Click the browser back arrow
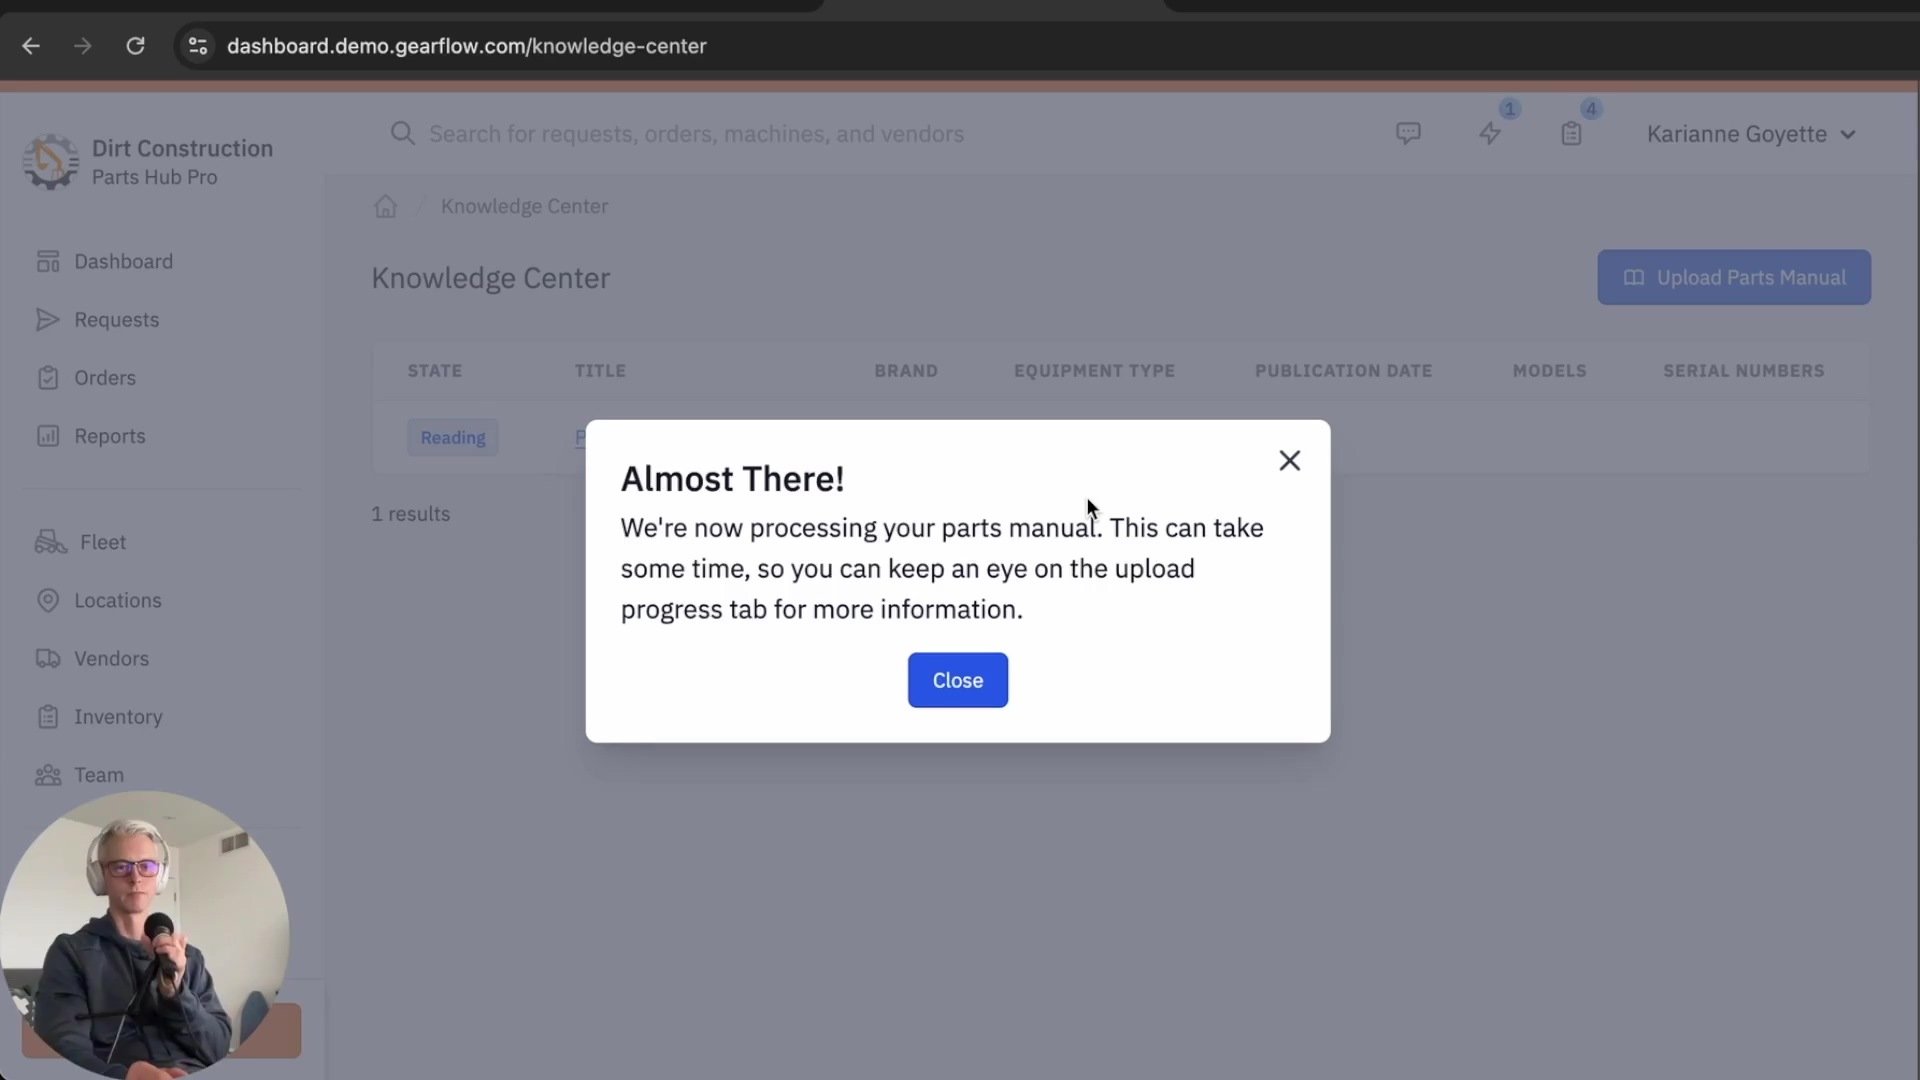The width and height of the screenshot is (1920, 1080). click(x=31, y=46)
